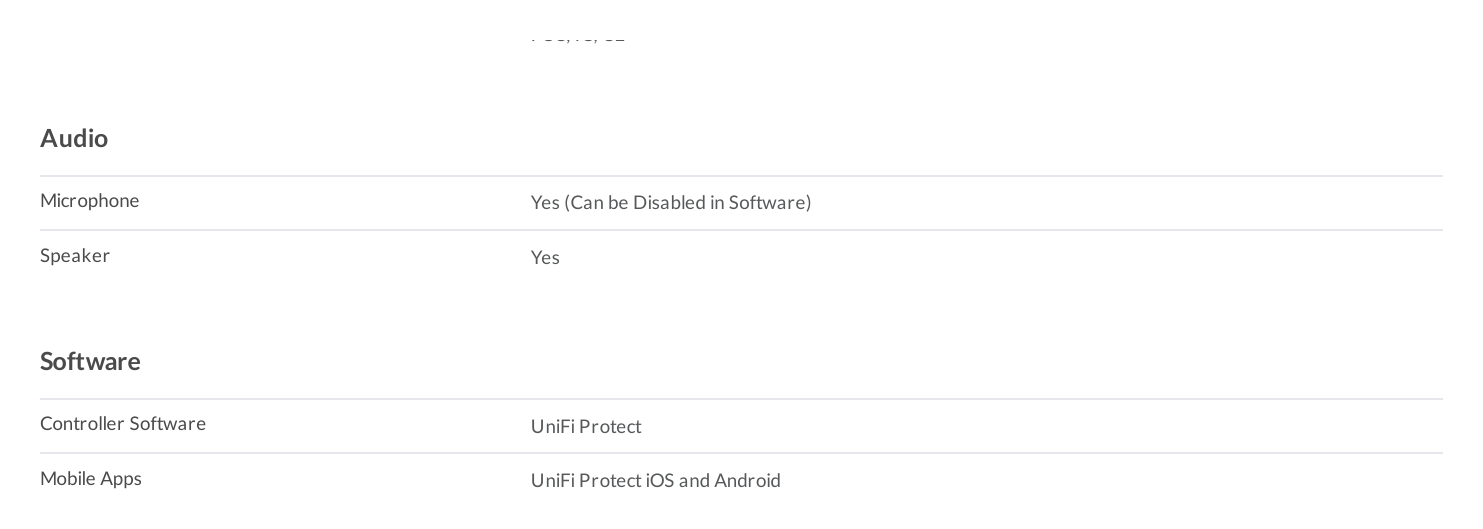Viewport: 1483px width, 529px height.
Task: Select the Mobile Apps label
Action: [x=91, y=479]
